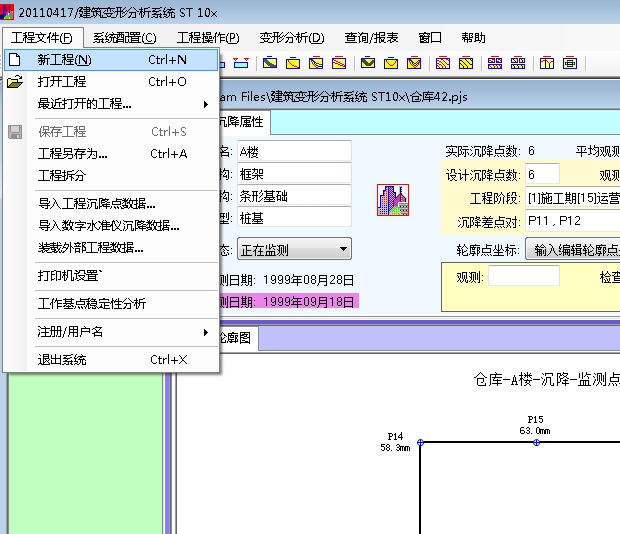Viewport: 620px width, 534px height.
Task: Open the 查询/报表 menu
Action: pyautogui.click(x=371, y=38)
